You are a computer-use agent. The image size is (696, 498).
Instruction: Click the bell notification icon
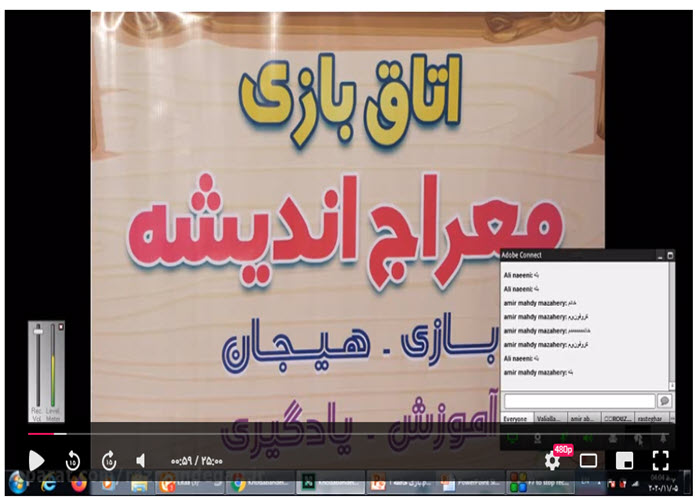[x=663, y=439]
